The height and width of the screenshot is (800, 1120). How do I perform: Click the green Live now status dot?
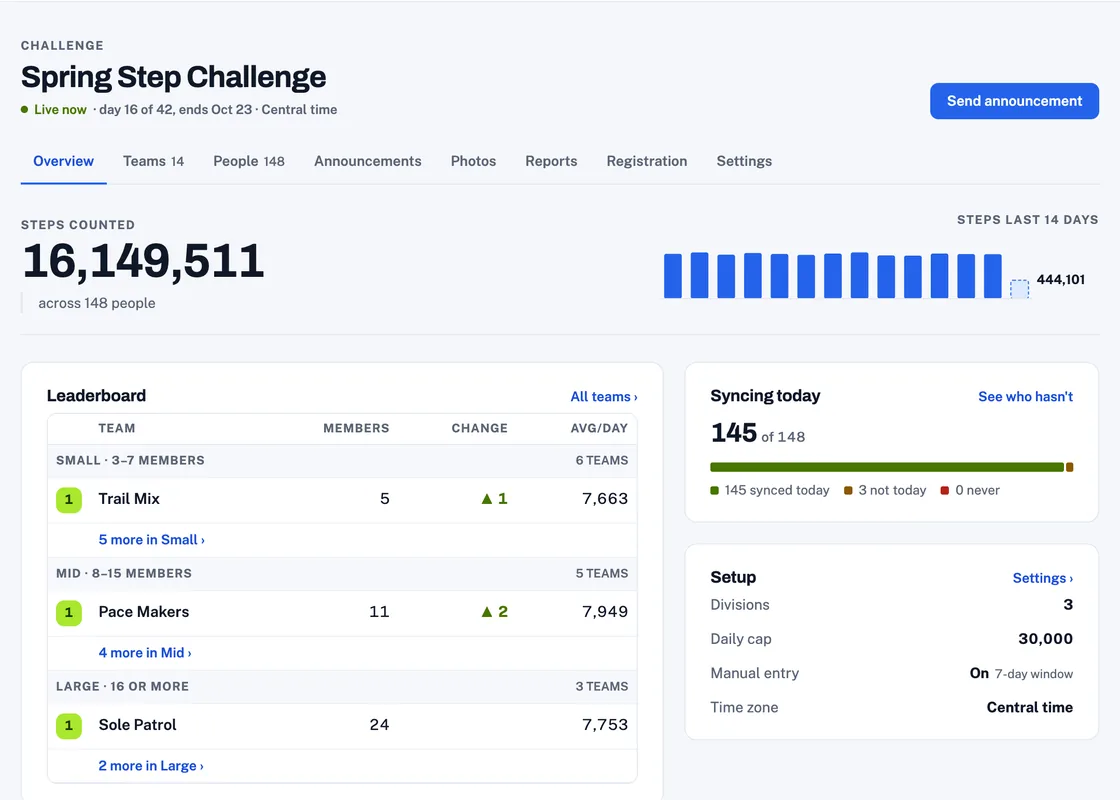(x=24, y=109)
